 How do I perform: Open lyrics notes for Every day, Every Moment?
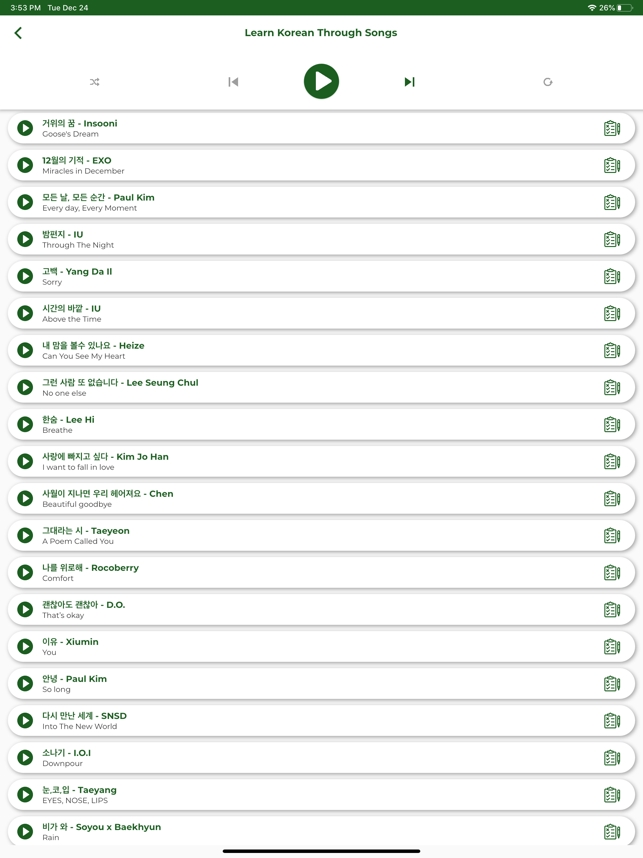tap(612, 202)
